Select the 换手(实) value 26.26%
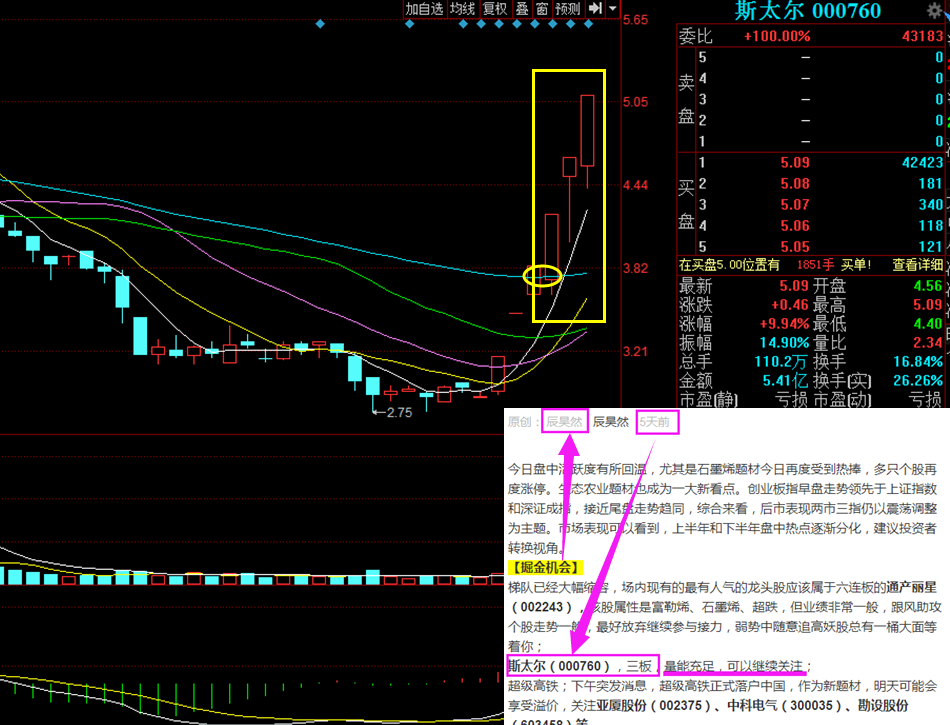This screenshot has height=725, width=950. click(918, 381)
